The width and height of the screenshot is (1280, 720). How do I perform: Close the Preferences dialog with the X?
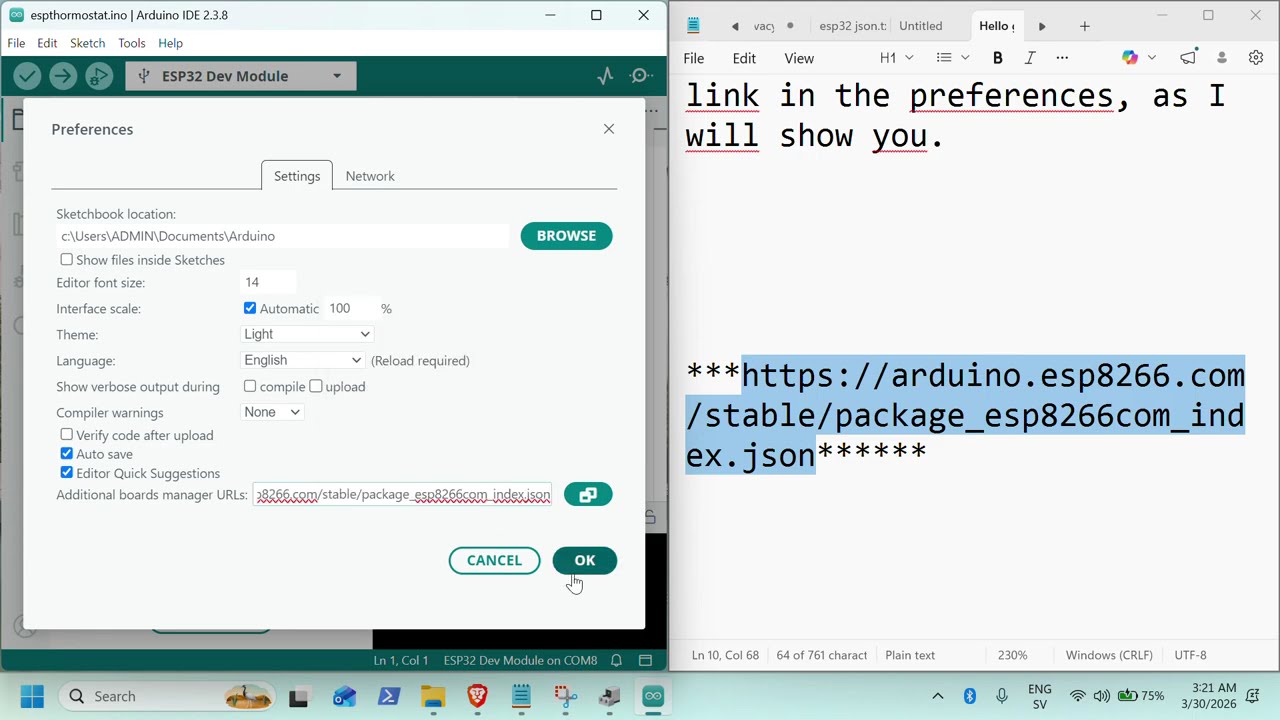point(609,129)
